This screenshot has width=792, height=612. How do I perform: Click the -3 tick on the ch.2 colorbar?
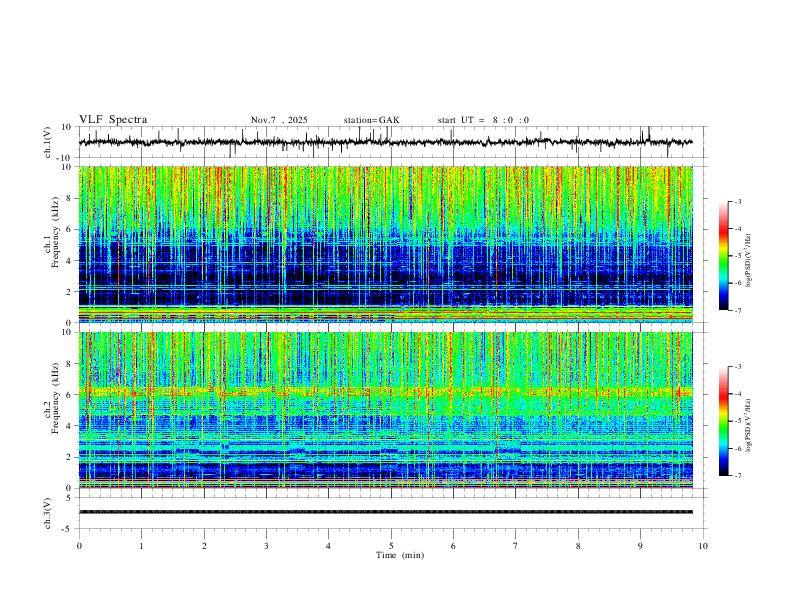738,367
